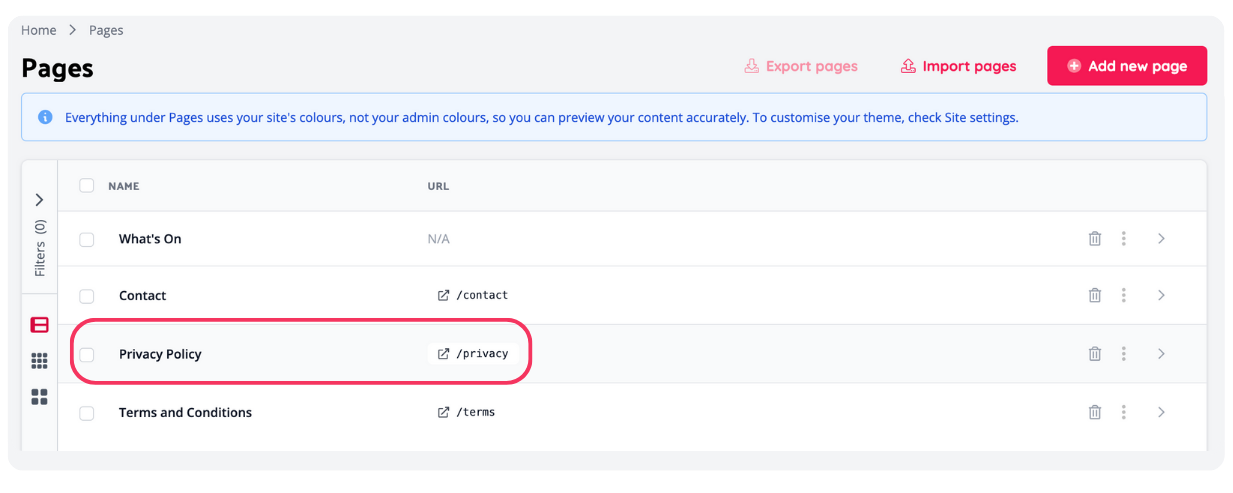Image resolution: width=1233 pixels, height=493 pixels.
Task: Toggle the select-all checkbox in header
Action: [x=87, y=186]
